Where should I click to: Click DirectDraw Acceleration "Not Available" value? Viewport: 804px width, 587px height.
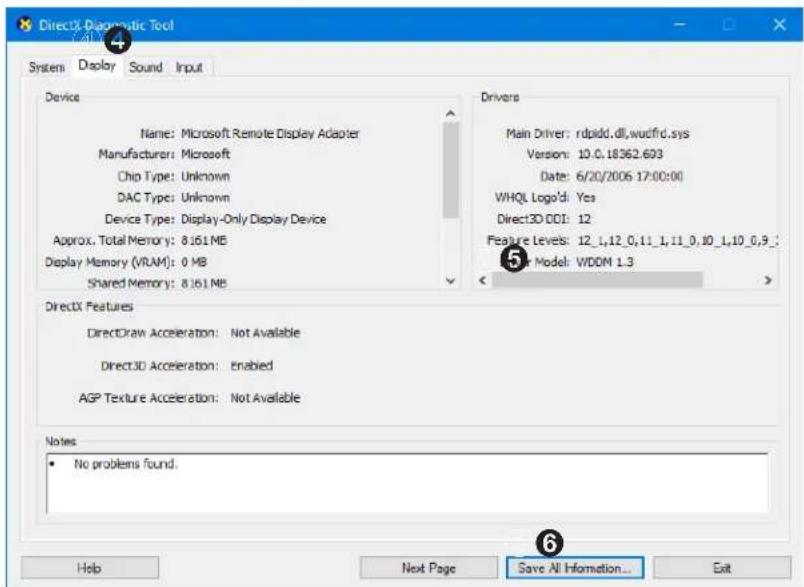click(265, 333)
